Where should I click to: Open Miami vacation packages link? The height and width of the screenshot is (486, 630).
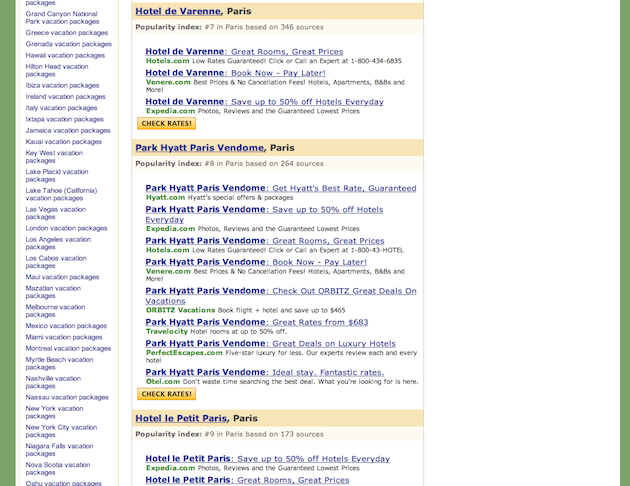[64, 337]
